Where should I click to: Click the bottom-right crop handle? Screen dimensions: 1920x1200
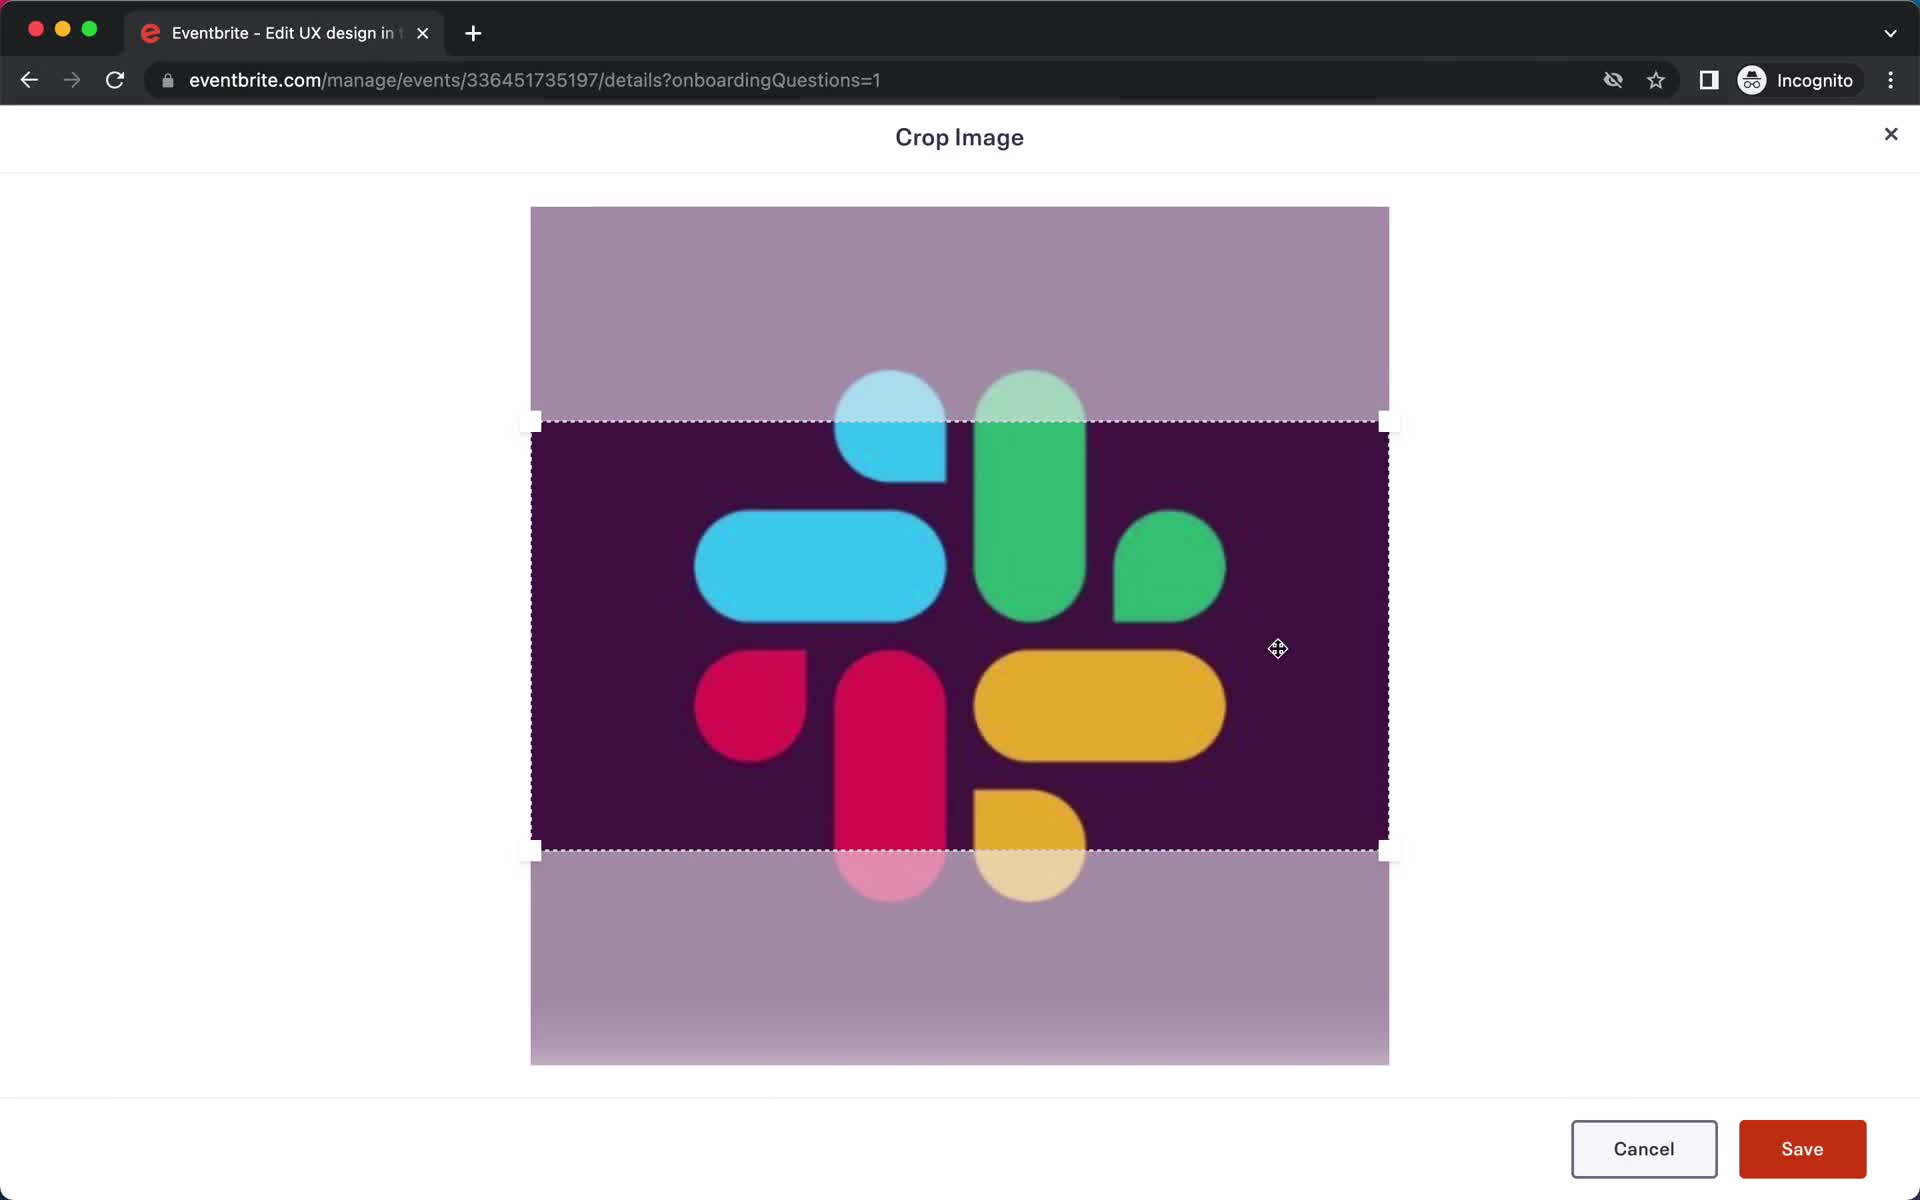point(1389,851)
